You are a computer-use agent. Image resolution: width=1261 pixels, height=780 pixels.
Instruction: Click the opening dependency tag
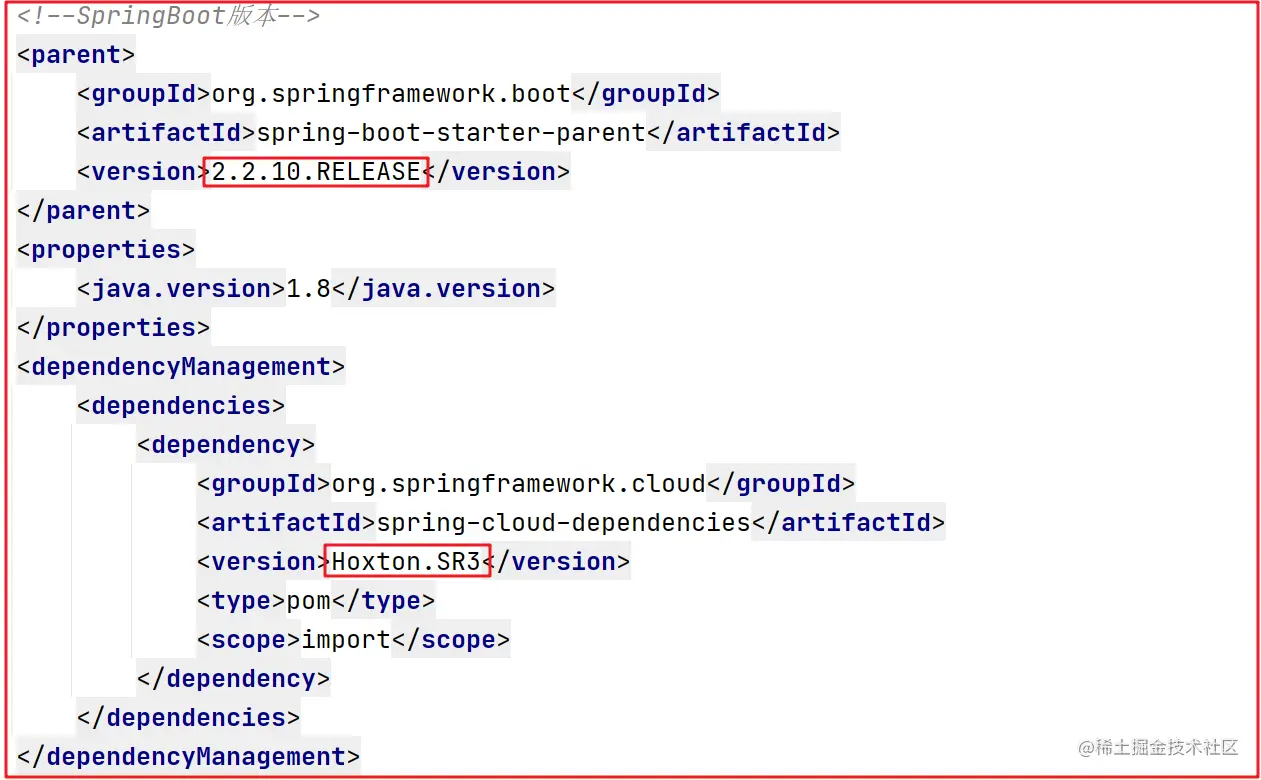[226, 445]
